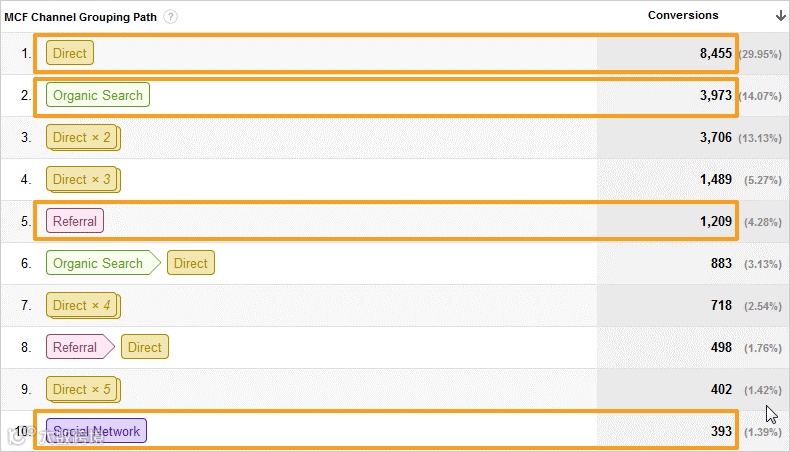Click the help question mark icon
790x452 pixels.
pyautogui.click(x=171, y=17)
